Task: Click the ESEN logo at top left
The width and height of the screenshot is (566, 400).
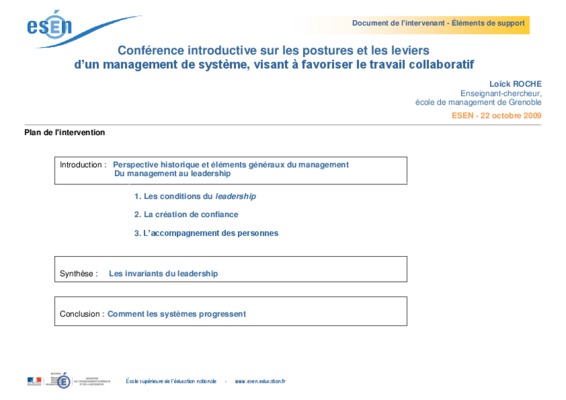Action: tap(84, 29)
